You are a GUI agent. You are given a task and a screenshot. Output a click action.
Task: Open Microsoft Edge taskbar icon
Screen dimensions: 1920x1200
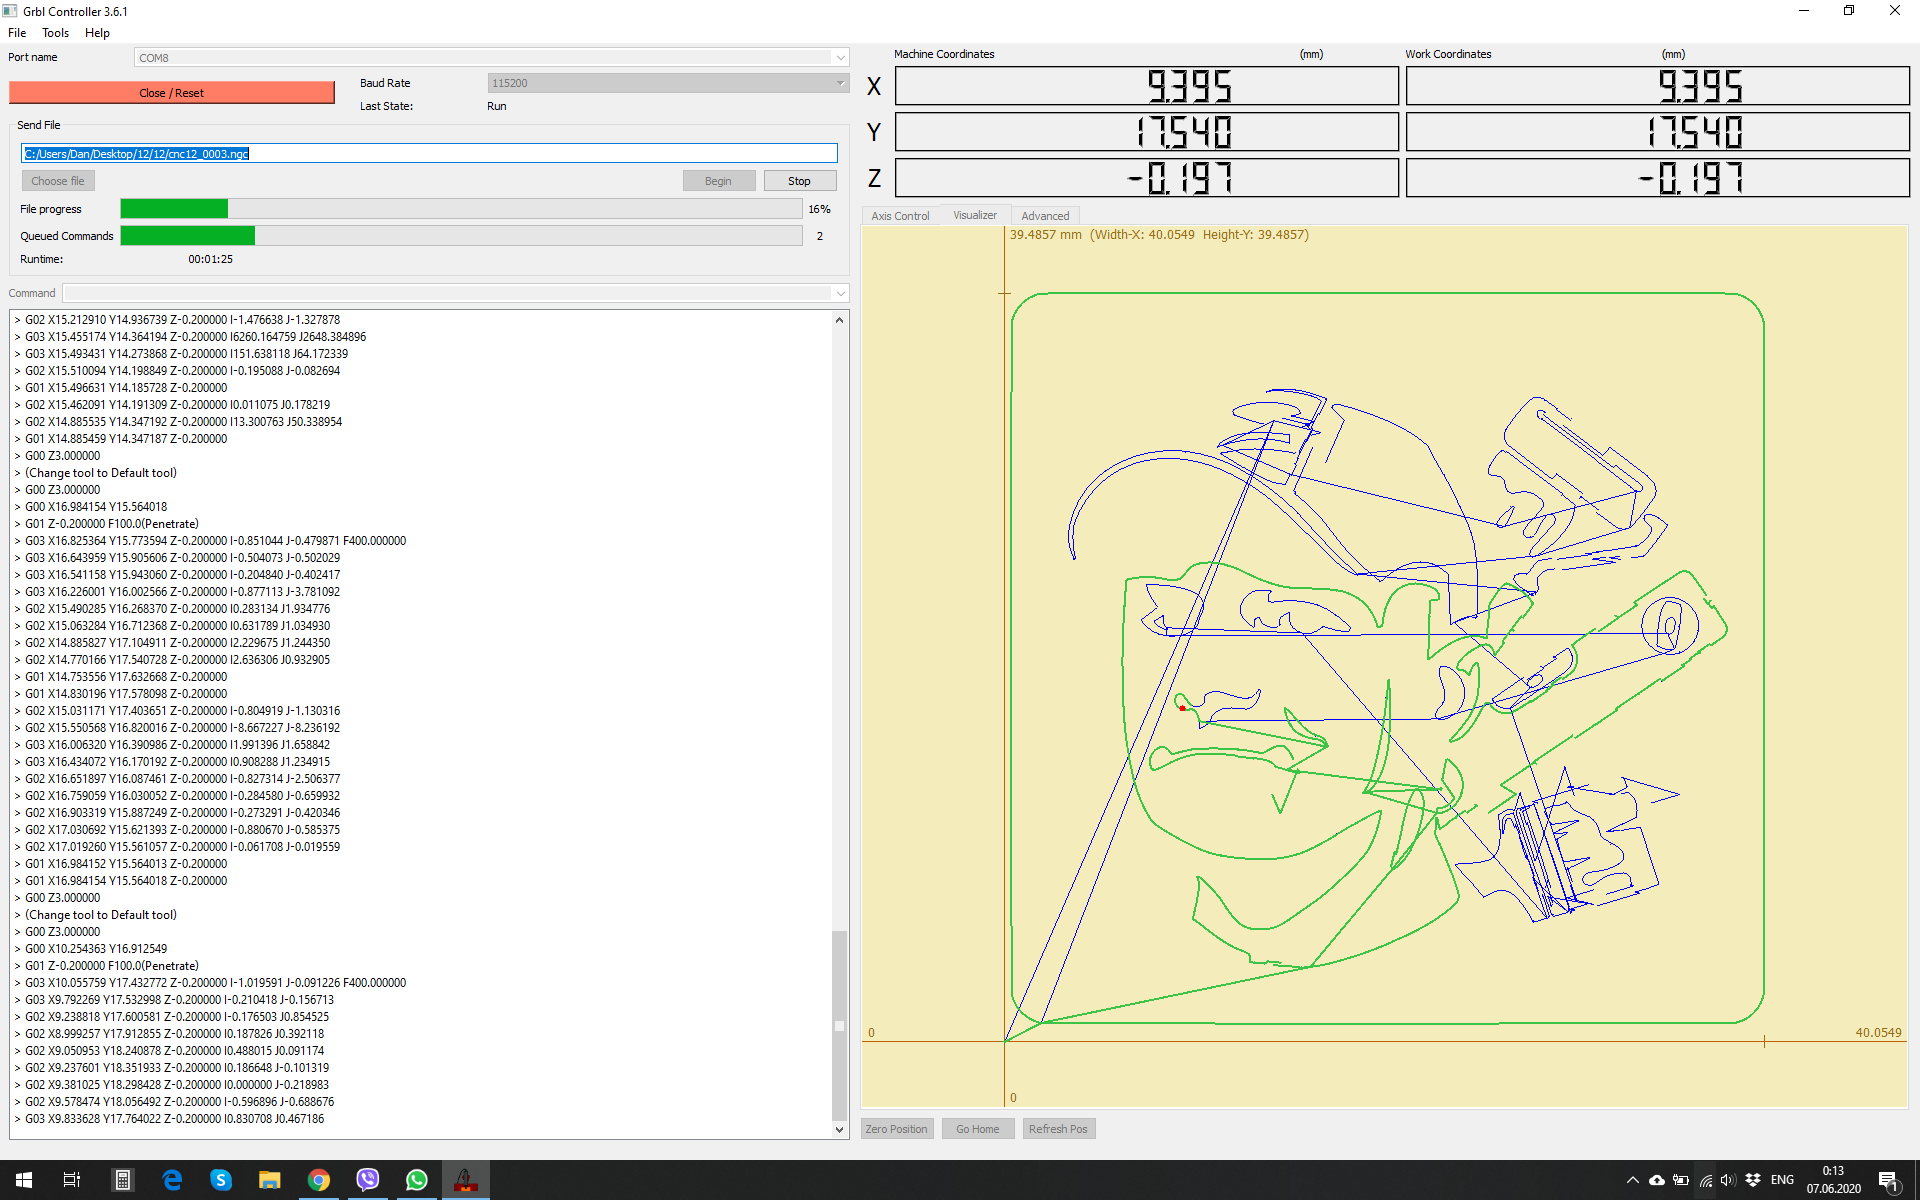[x=172, y=1180]
